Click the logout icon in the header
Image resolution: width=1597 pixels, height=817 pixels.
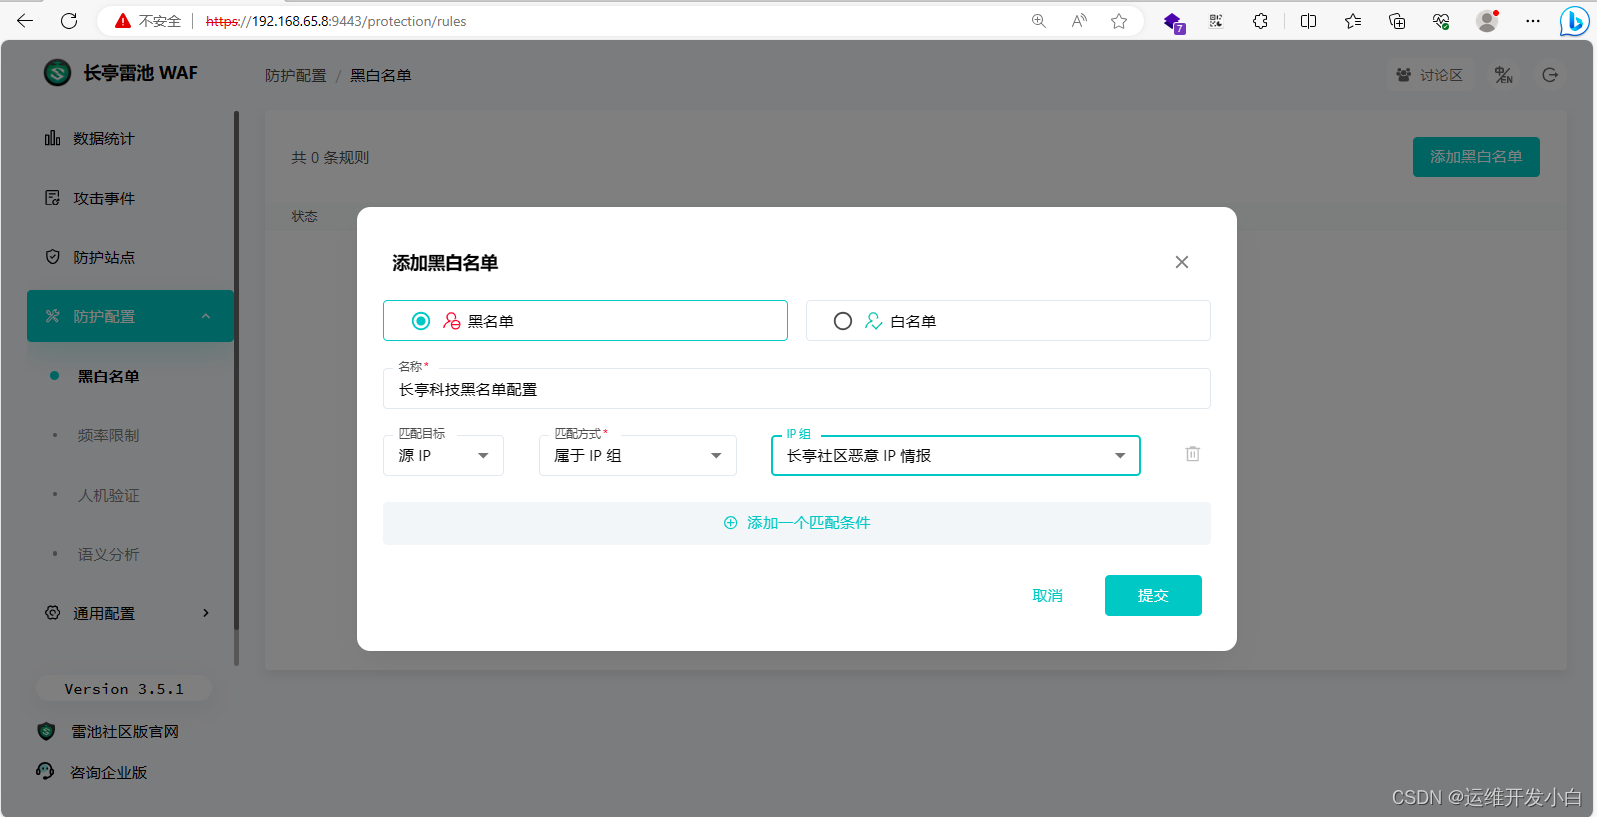point(1550,75)
